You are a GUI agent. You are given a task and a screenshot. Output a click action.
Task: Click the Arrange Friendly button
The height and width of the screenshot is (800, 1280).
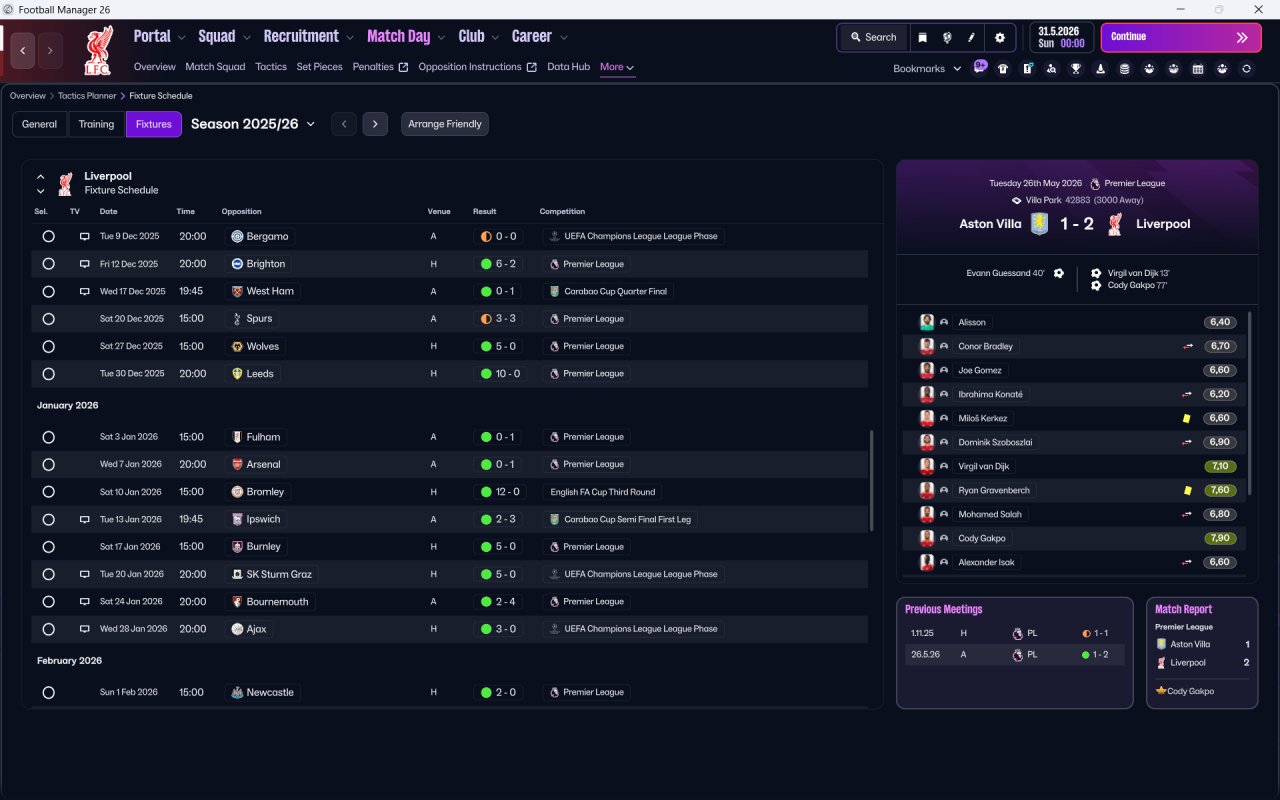pos(445,124)
